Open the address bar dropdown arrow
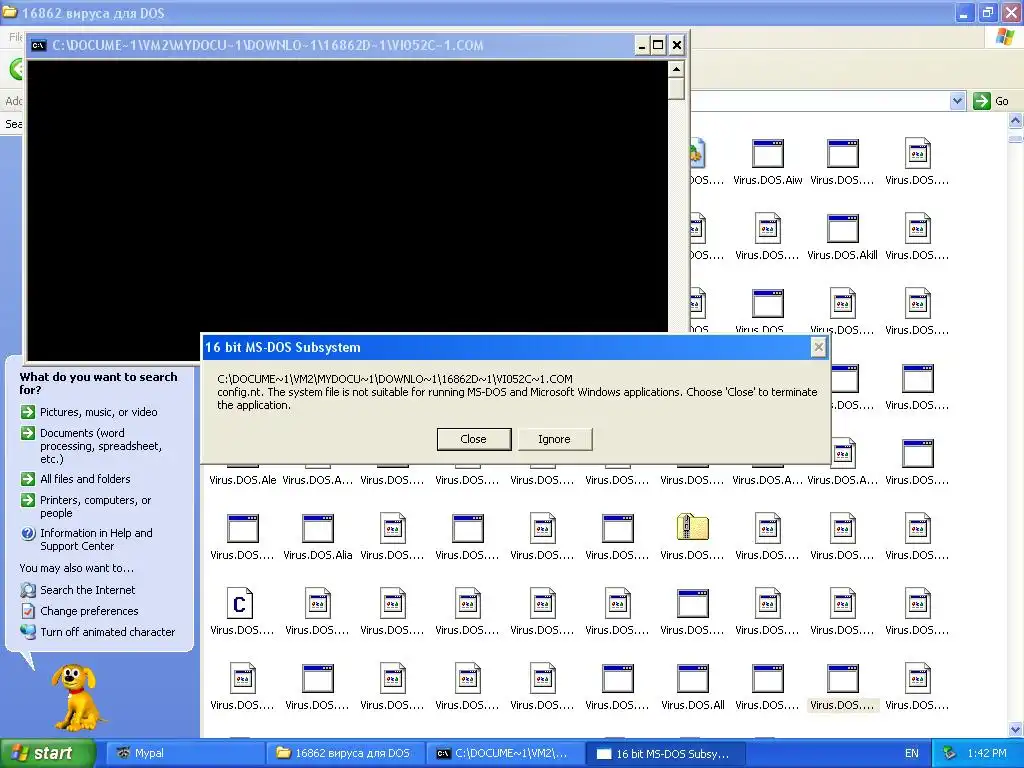 [x=957, y=101]
